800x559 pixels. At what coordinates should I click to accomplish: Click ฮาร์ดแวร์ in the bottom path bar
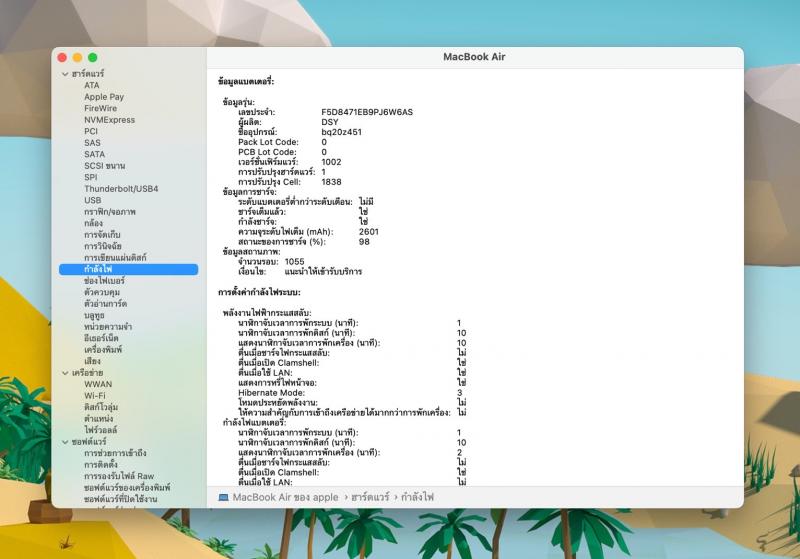(x=370, y=496)
